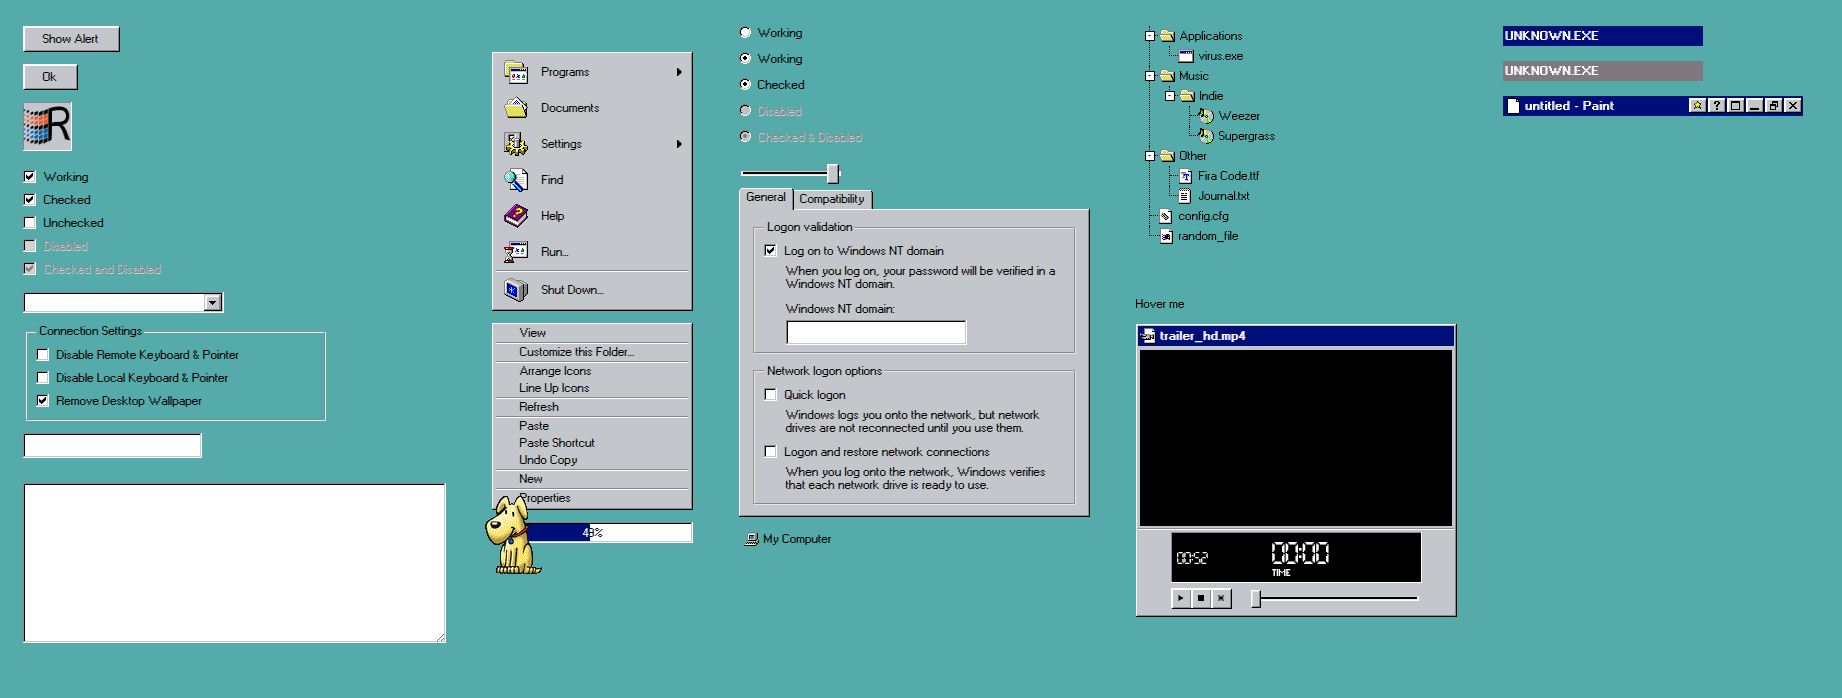Click the Help book icon
This screenshot has height=698, width=1842.
516,216
